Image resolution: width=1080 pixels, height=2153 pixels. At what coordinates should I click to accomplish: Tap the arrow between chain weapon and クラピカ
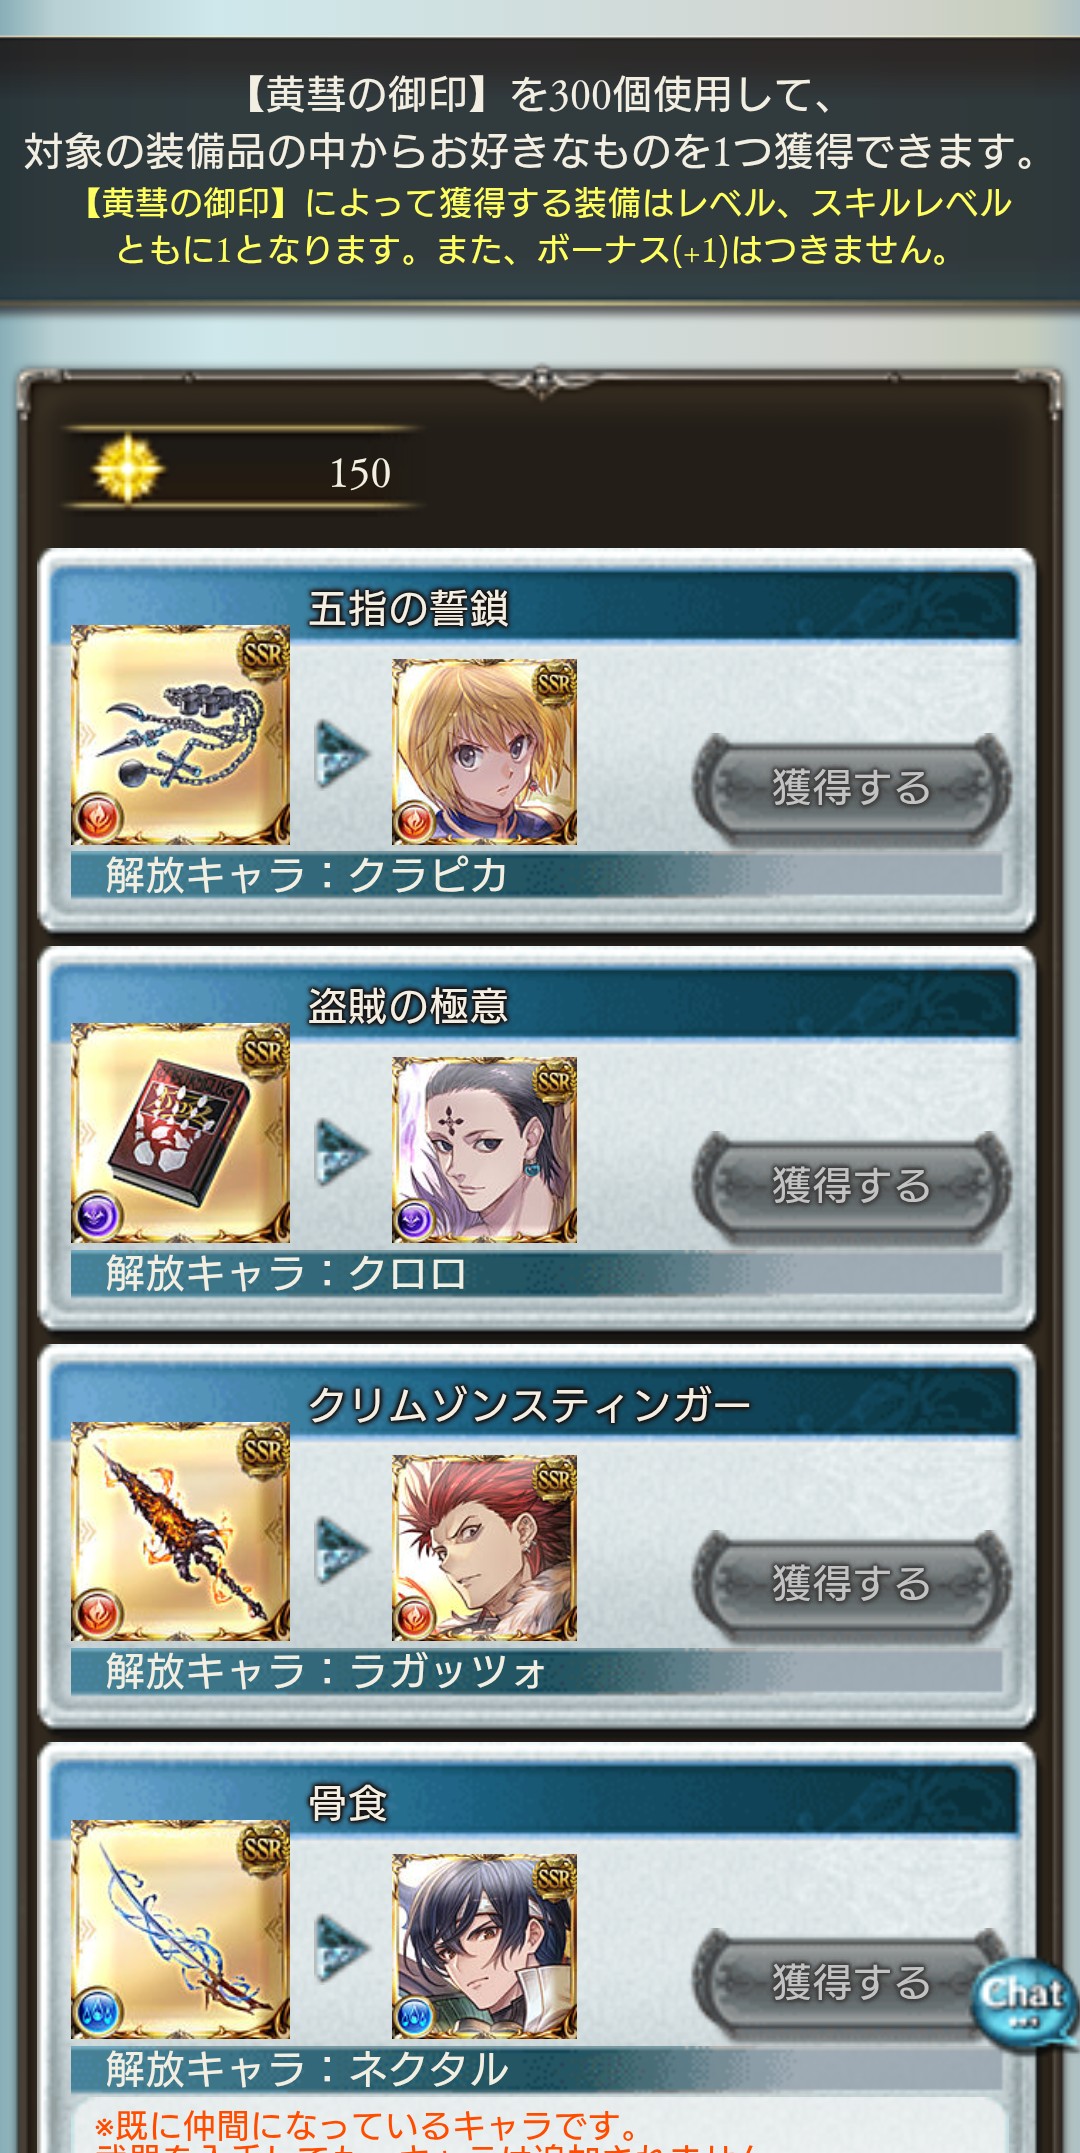(x=342, y=754)
